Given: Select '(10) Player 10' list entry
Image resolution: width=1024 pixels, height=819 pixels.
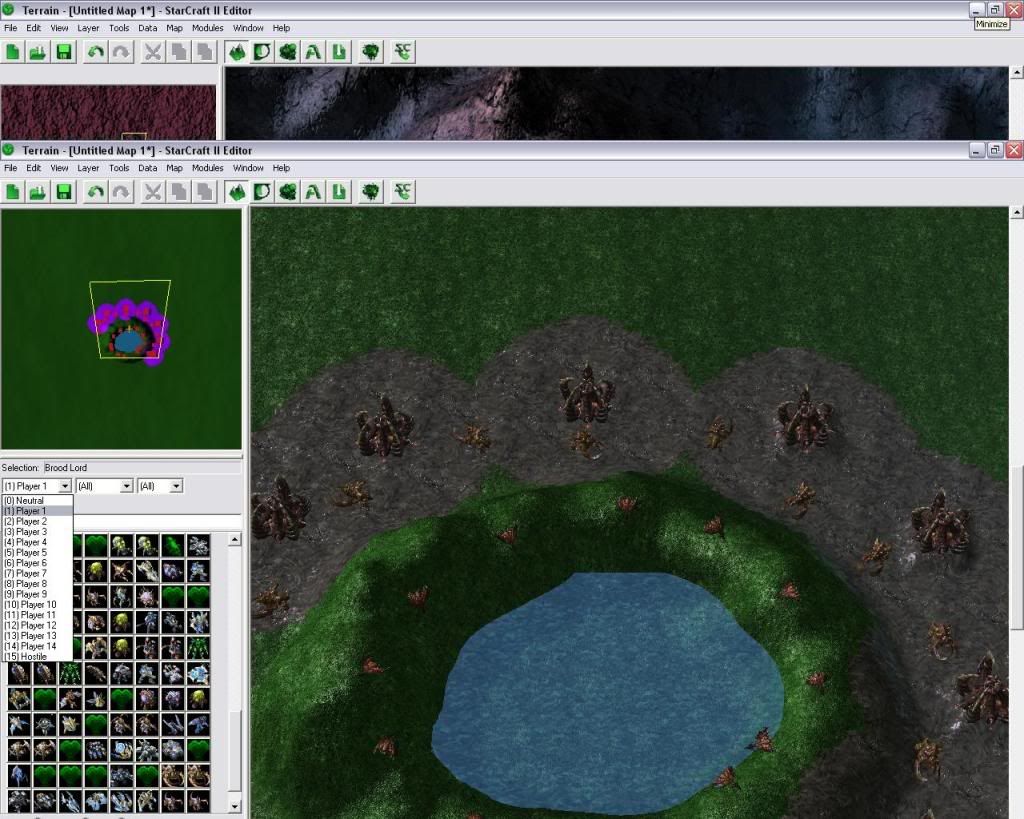Looking at the screenshot, I should (x=37, y=605).
